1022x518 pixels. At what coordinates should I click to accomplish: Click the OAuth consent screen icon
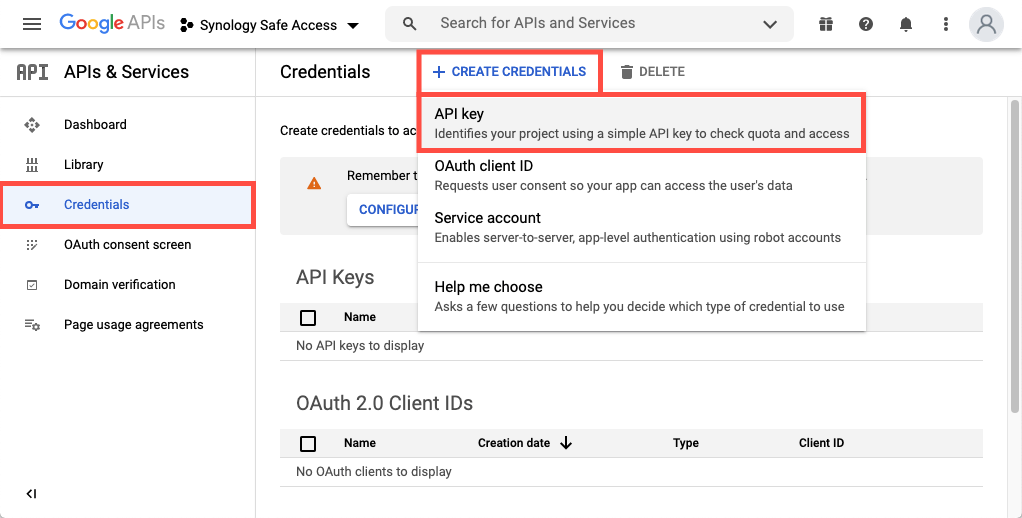32,245
